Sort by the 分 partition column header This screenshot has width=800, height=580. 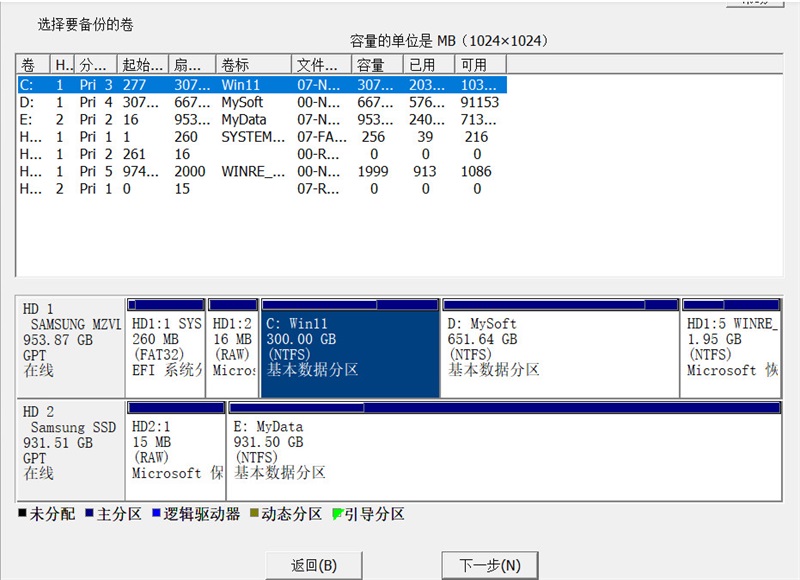96,65
